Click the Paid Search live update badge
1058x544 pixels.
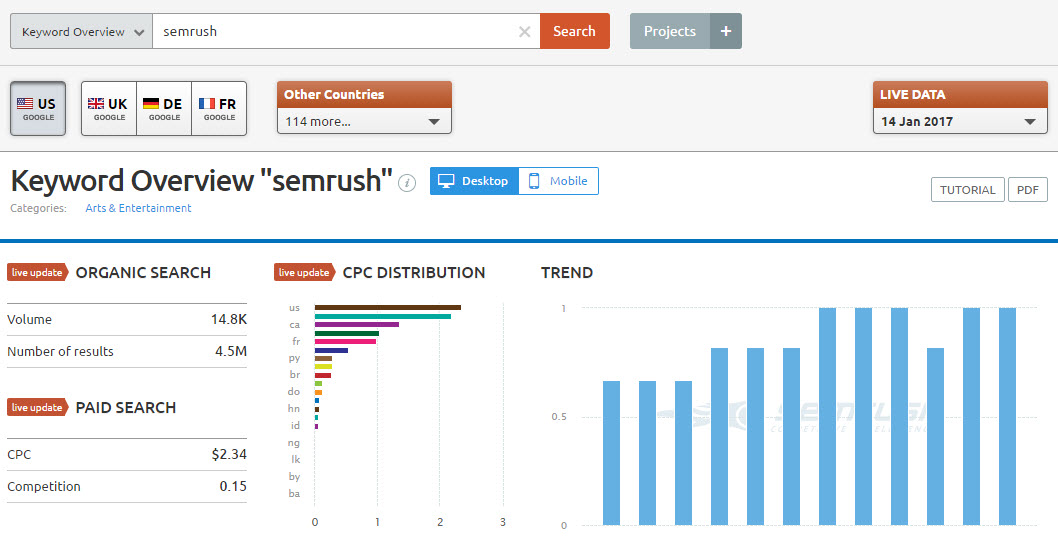(x=38, y=408)
